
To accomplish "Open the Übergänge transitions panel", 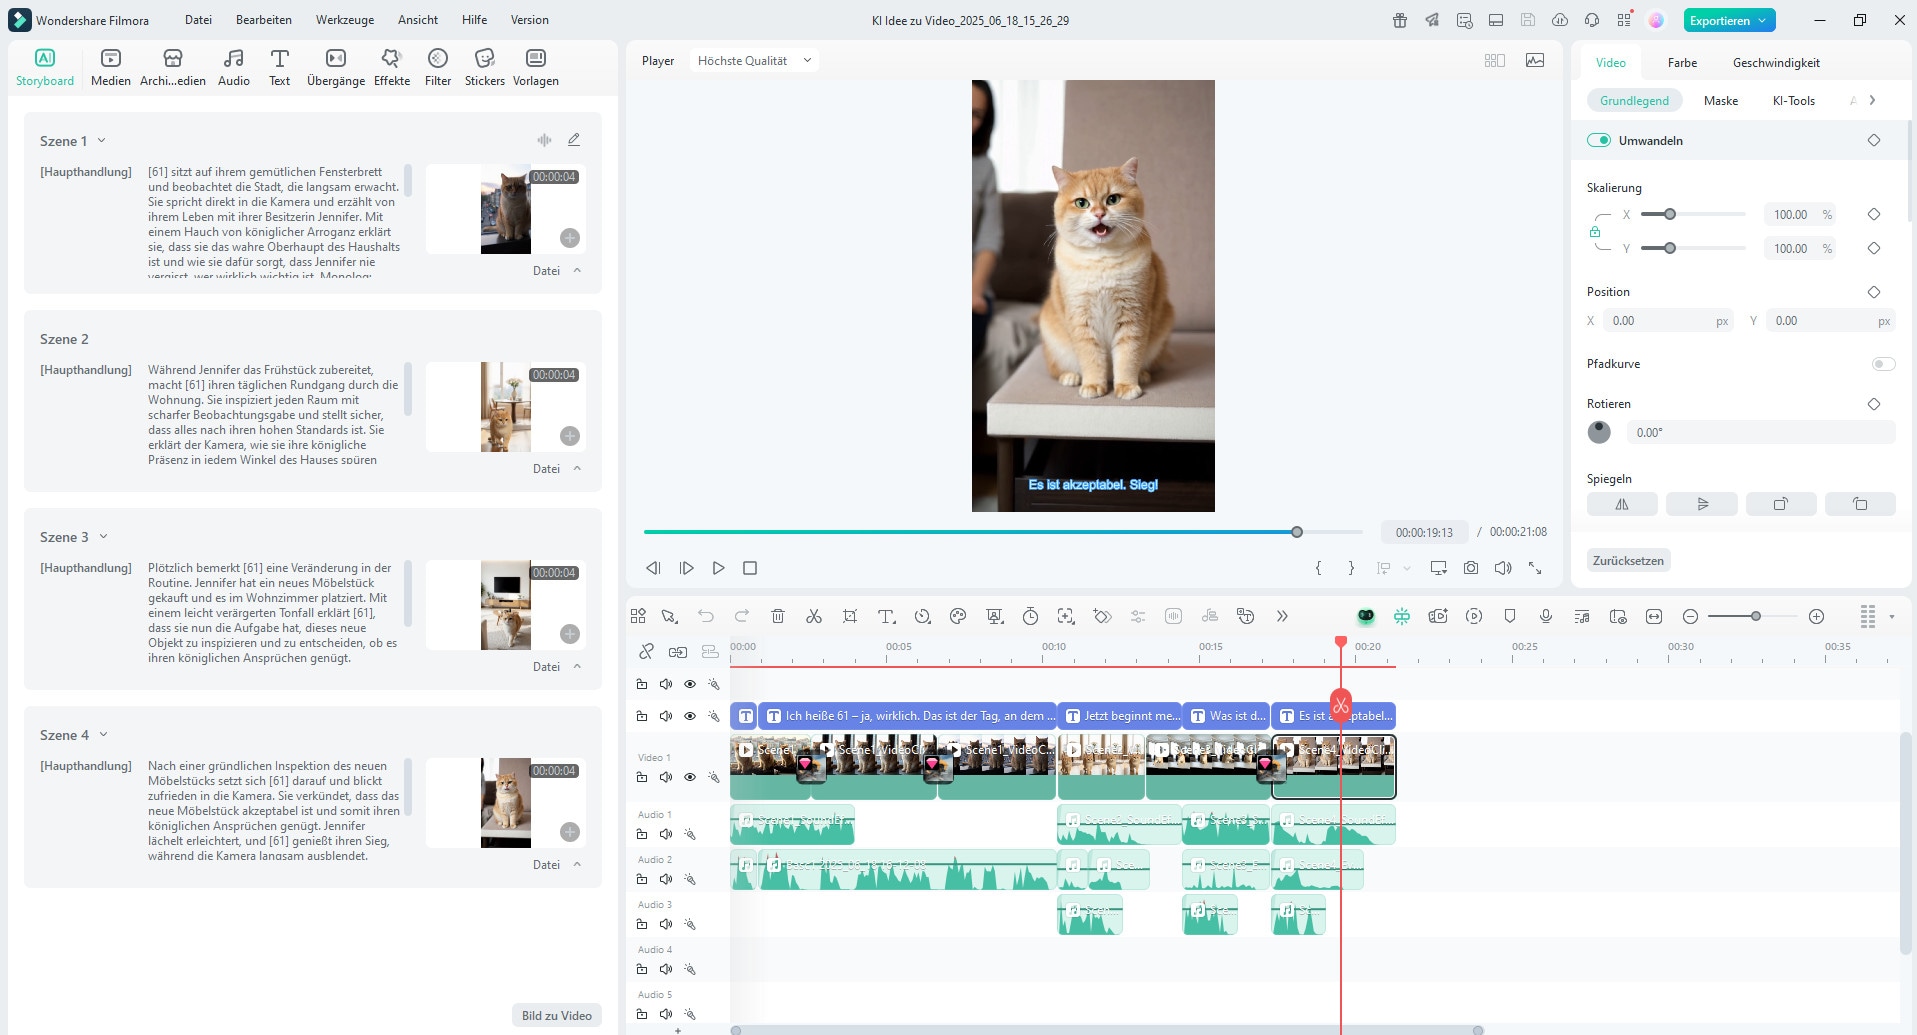I will pos(336,67).
